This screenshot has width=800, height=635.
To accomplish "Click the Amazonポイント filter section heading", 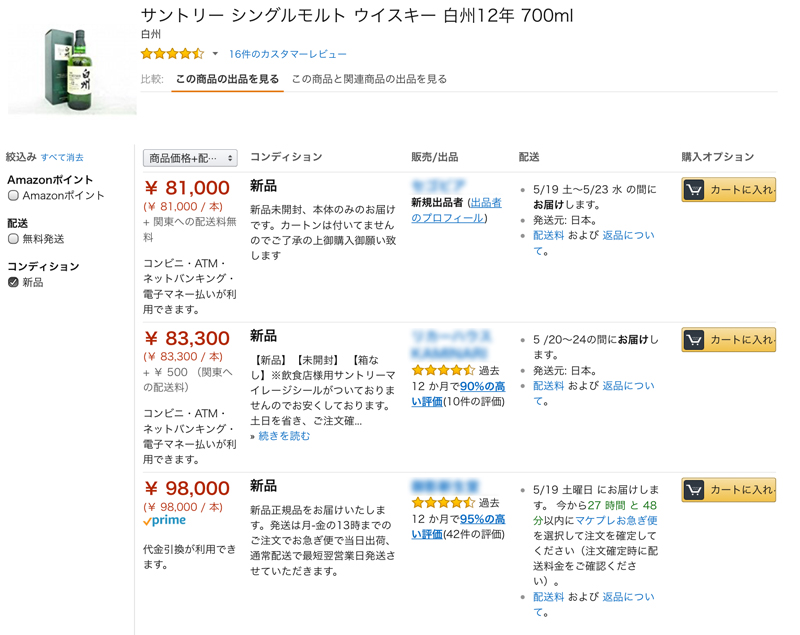I will pos(50,180).
